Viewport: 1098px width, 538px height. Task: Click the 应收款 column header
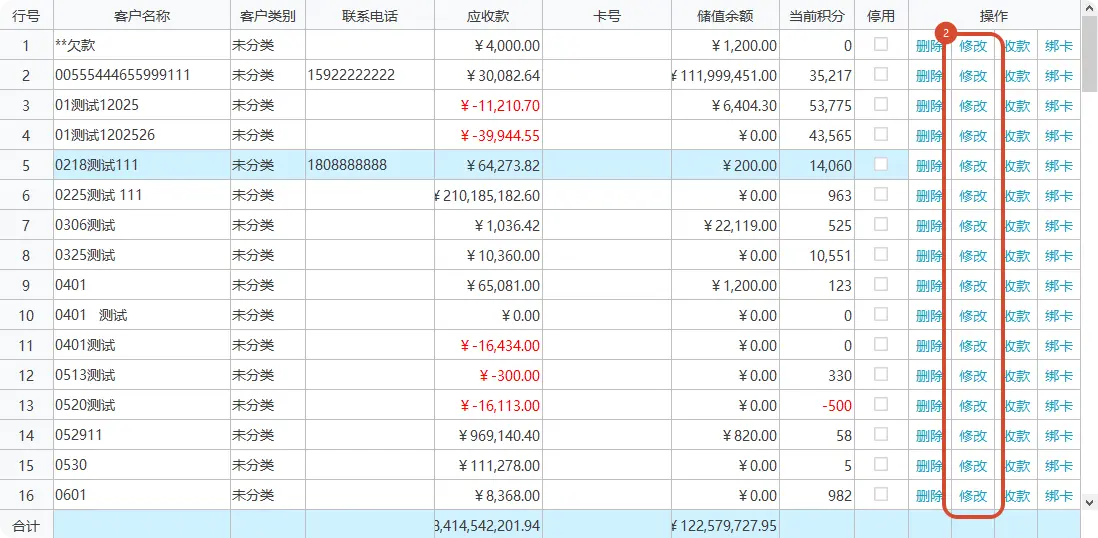click(x=489, y=16)
